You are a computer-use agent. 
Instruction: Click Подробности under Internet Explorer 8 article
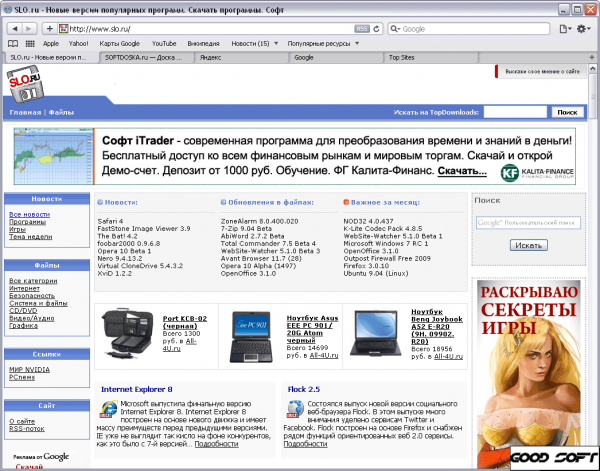point(217,444)
